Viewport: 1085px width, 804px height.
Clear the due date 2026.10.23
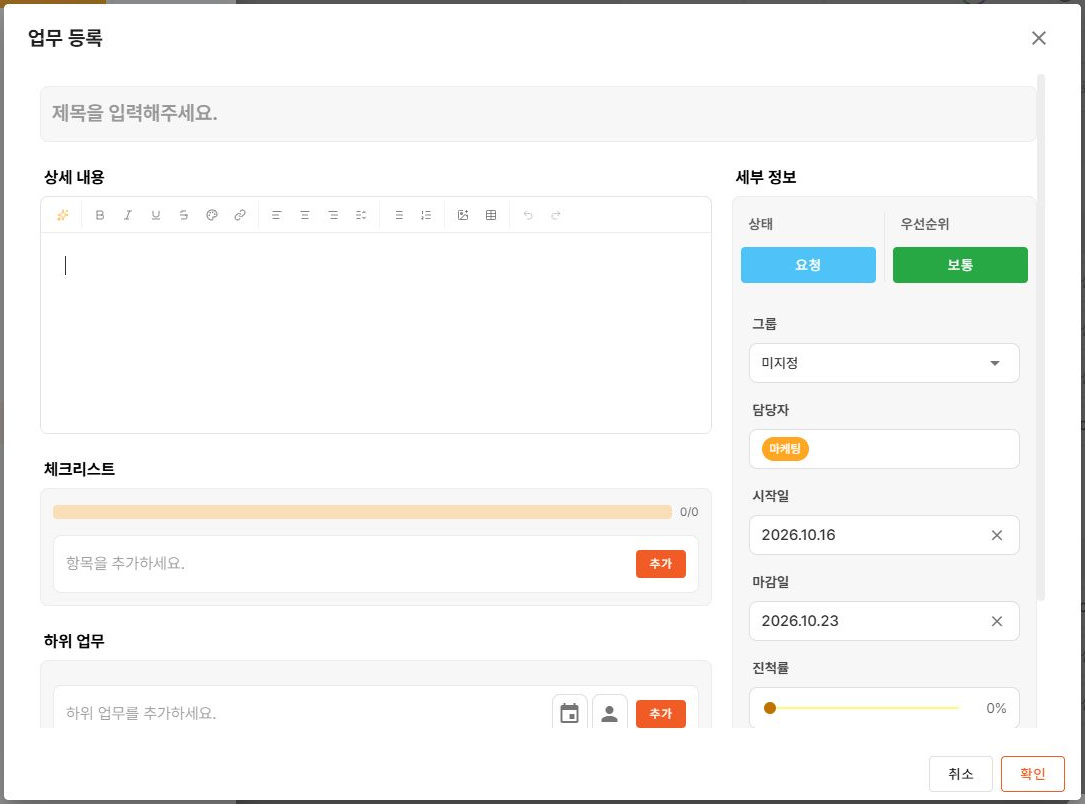(x=996, y=621)
